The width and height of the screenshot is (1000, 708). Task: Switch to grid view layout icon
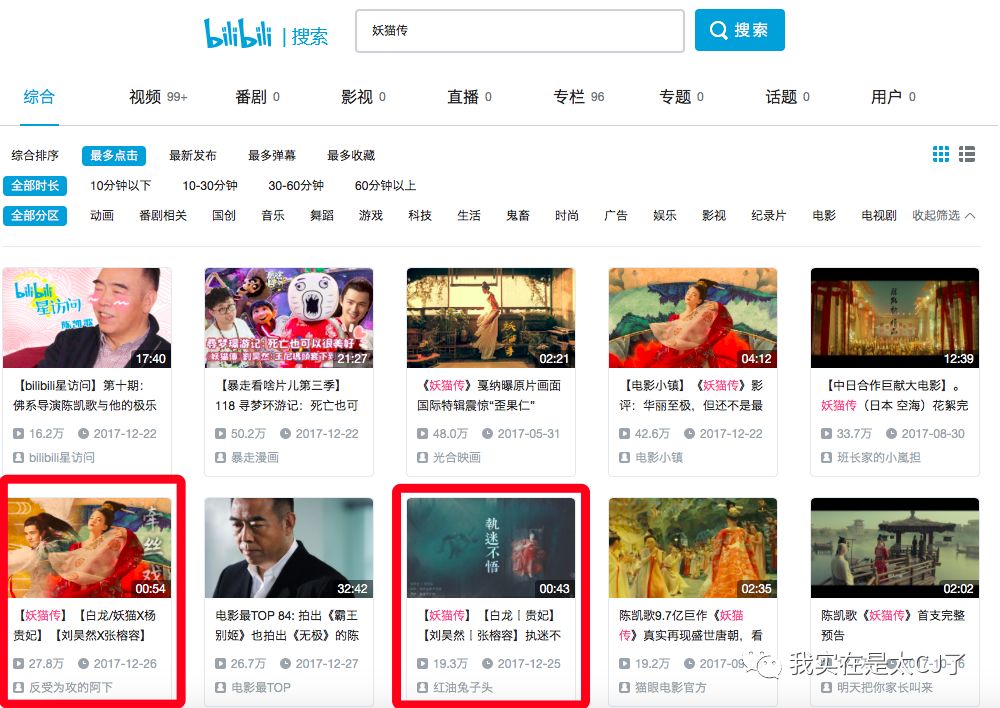[941, 154]
